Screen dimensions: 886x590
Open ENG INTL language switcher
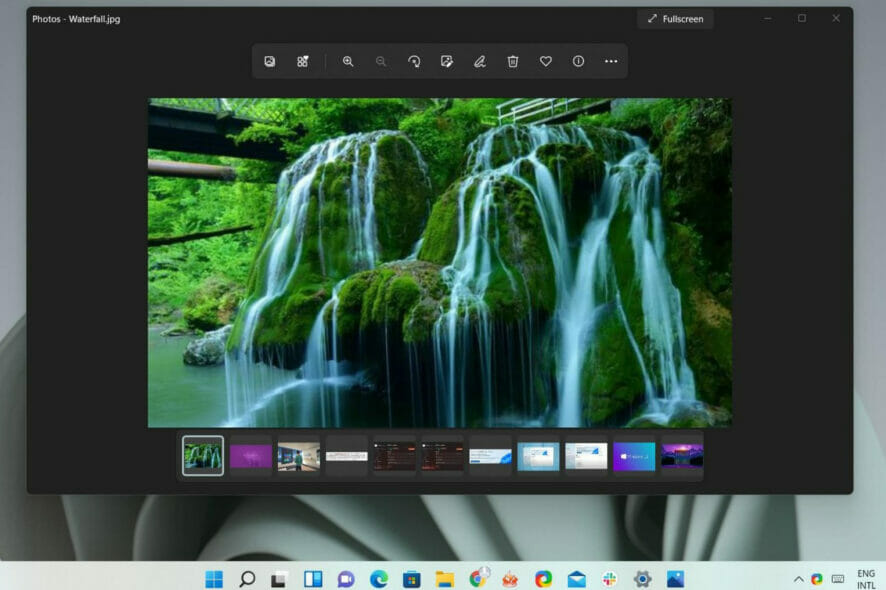tap(866, 579)
